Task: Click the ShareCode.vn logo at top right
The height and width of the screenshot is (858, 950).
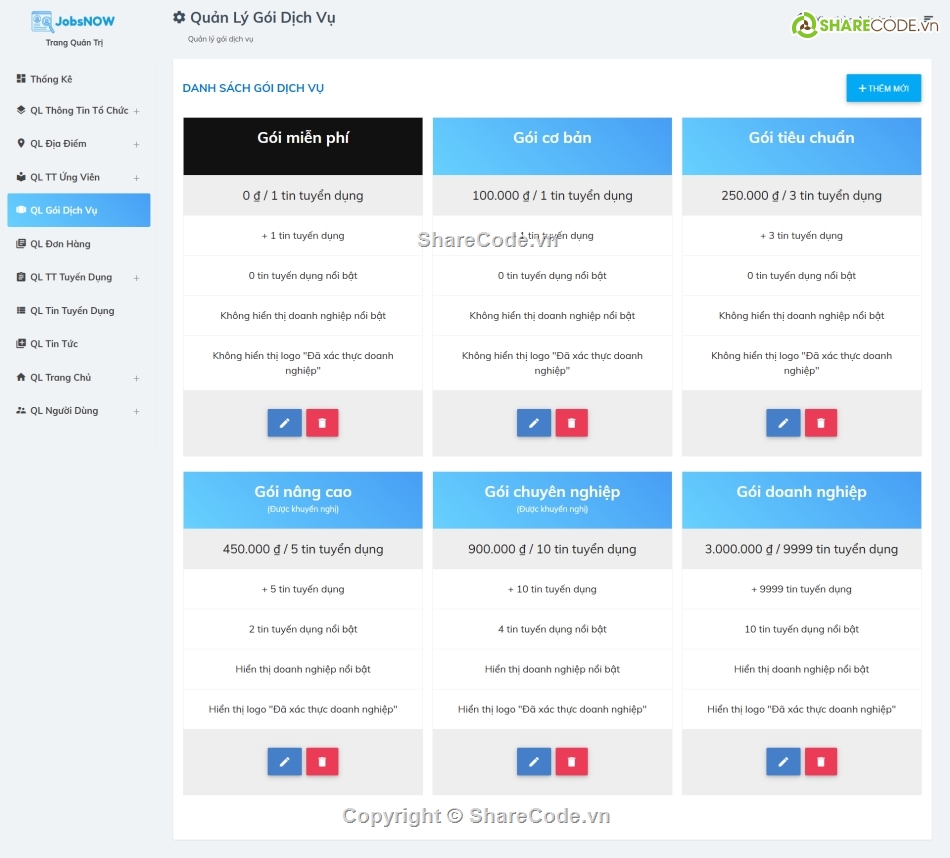Action: (865, 25)
